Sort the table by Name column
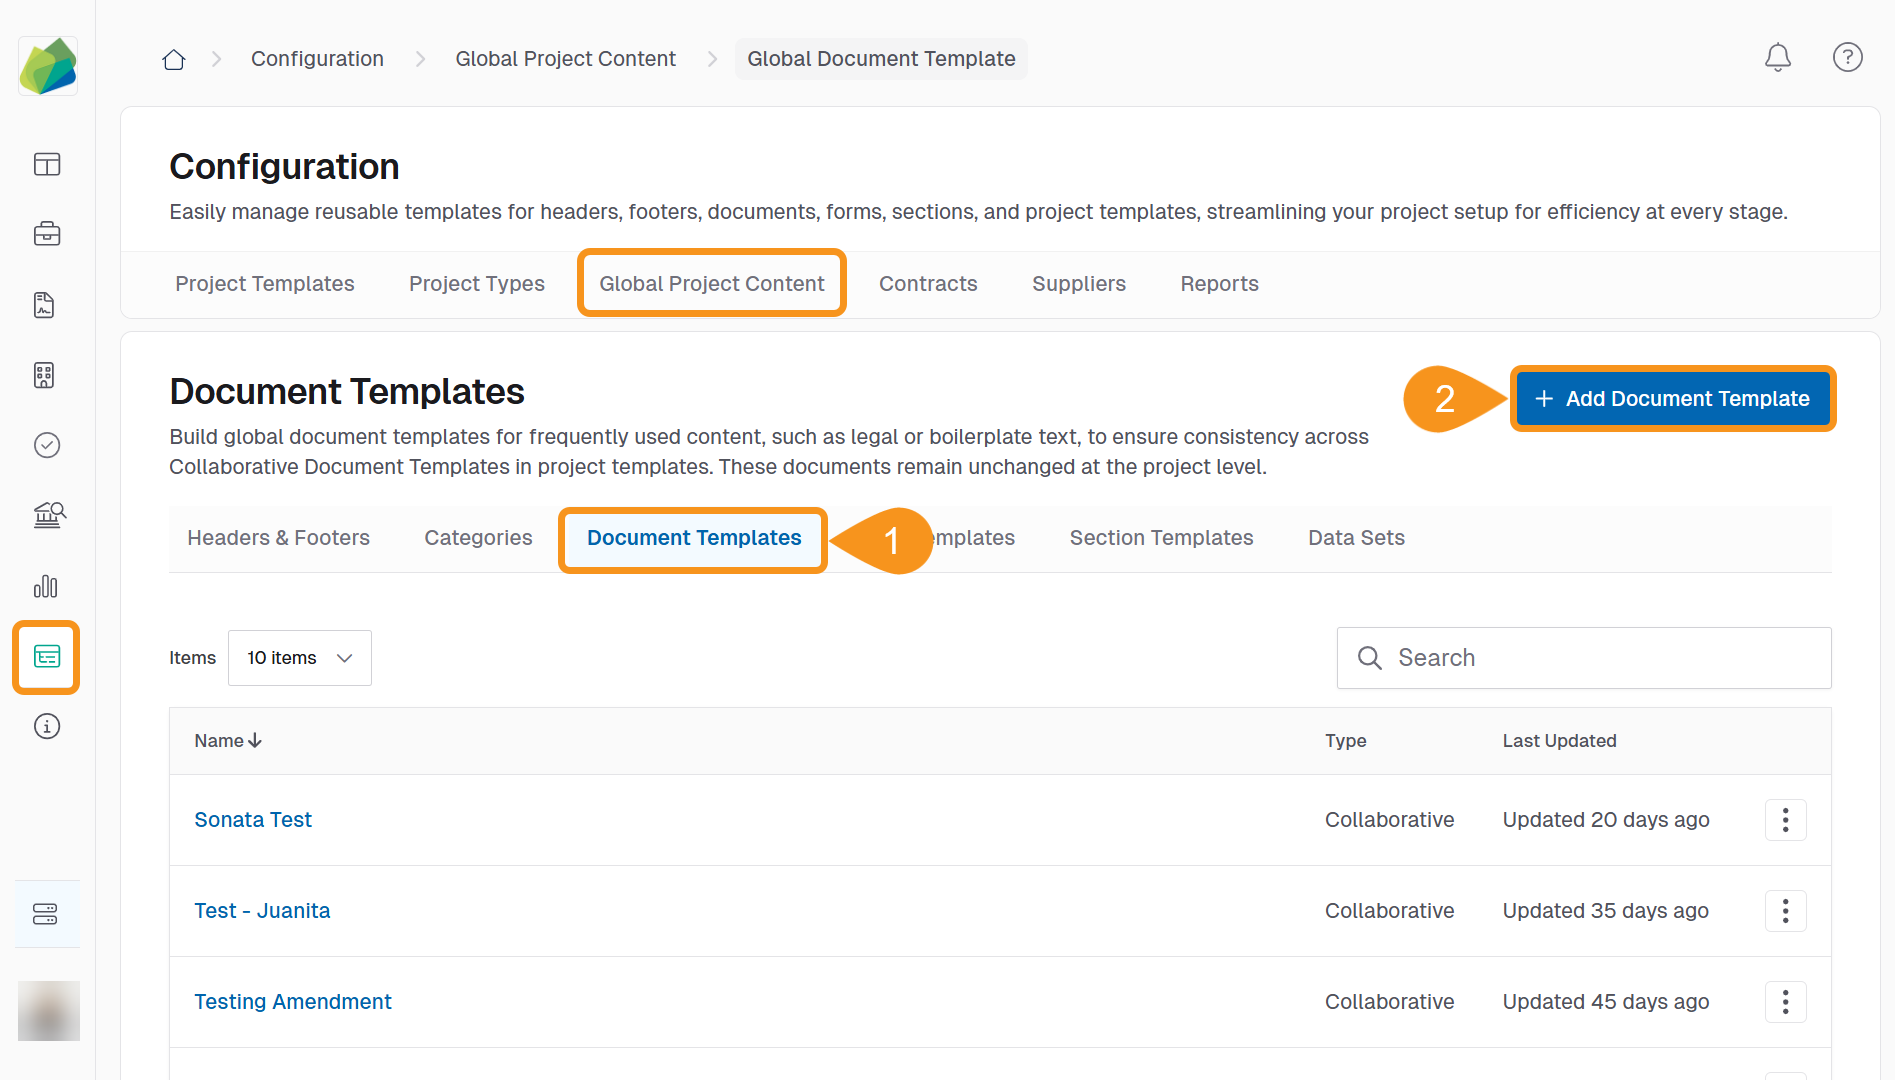The image size is (1895, 1080). click(227, 741)
